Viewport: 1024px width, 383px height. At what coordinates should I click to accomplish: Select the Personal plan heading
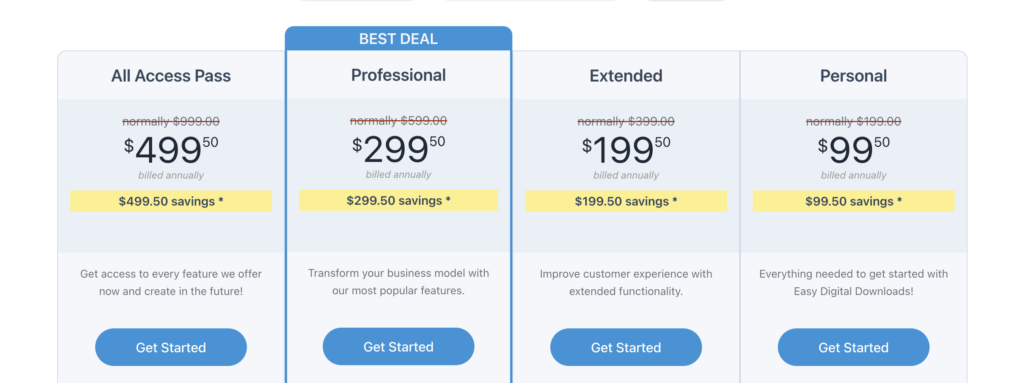tap(854, 76)
